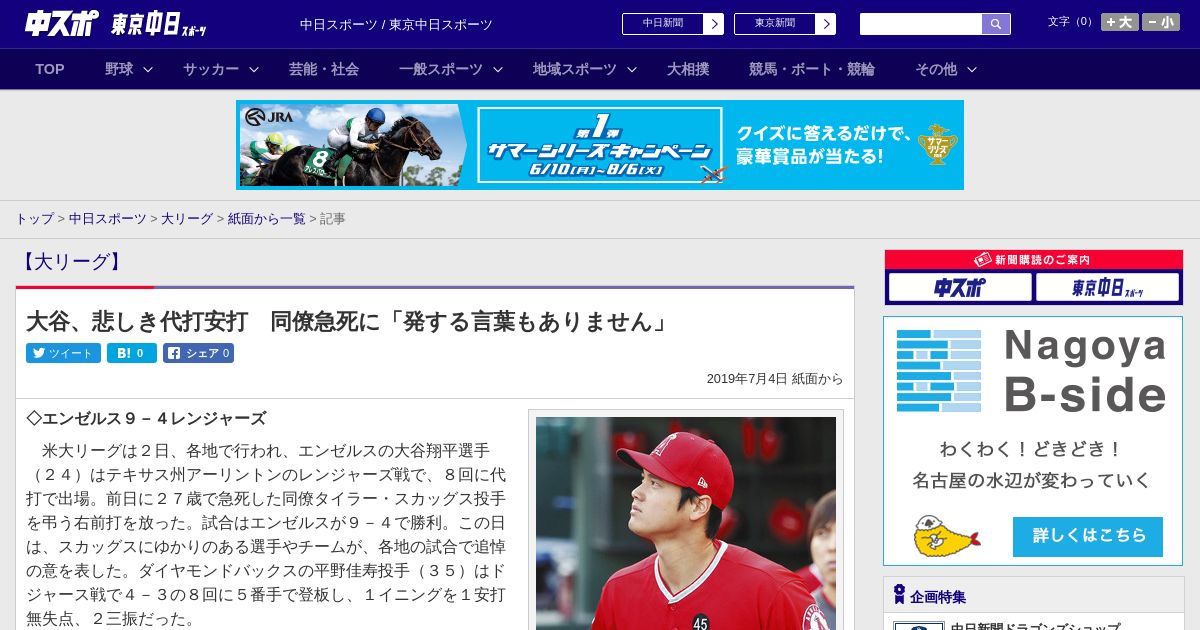Click 中日スポーツ / 東京中日スポーツ header text

[396, 24]
